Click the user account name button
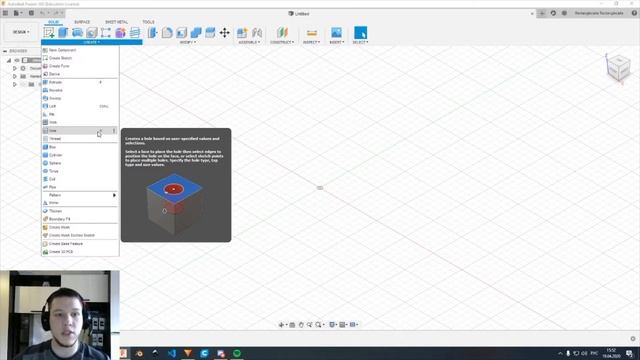 pos(599,13)
